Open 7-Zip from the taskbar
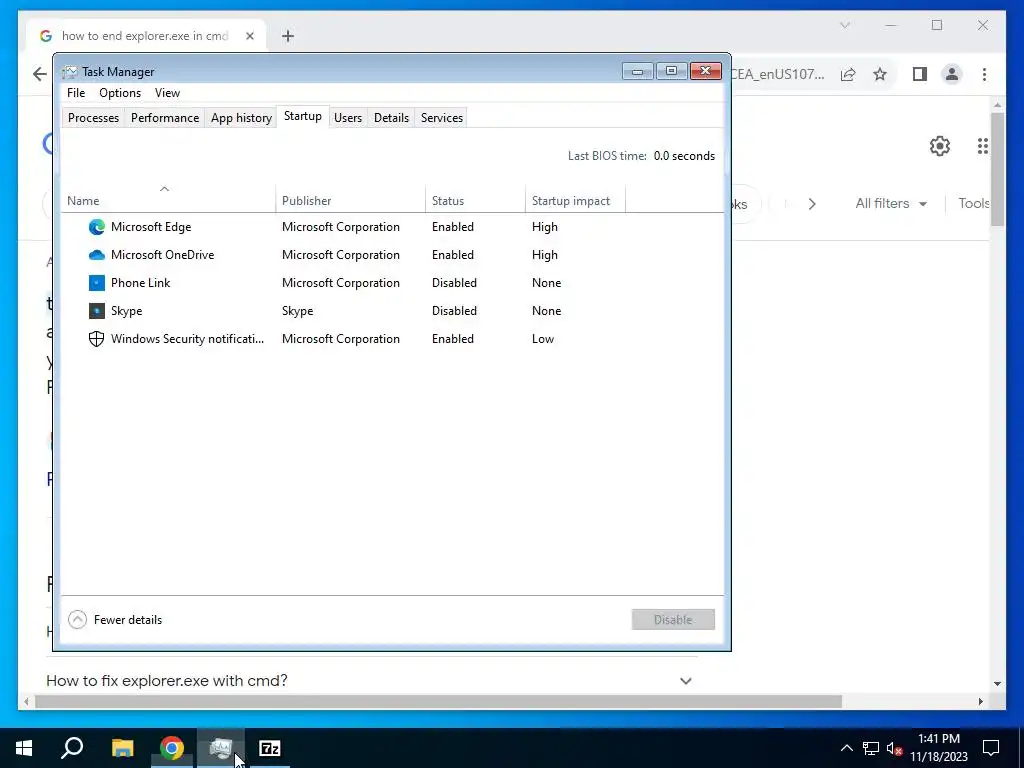Image resolution: width=1024 pixels, height=768 pixels. pyautogui.click(x=270, y=748)
